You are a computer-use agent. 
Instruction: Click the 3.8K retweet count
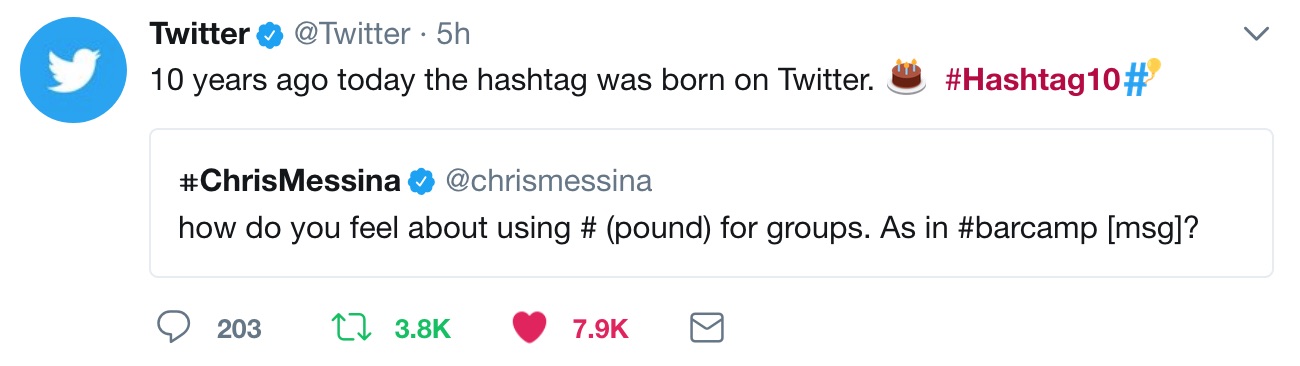423,328
